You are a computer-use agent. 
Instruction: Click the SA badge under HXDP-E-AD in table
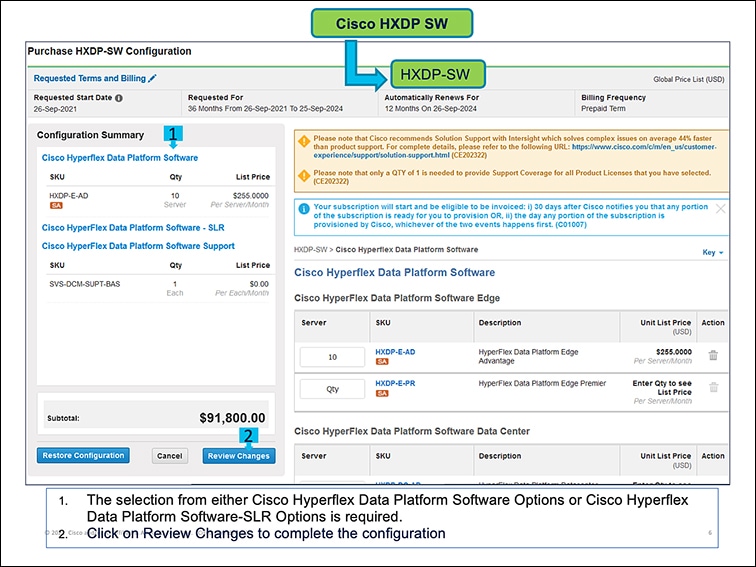coord(382,362)
